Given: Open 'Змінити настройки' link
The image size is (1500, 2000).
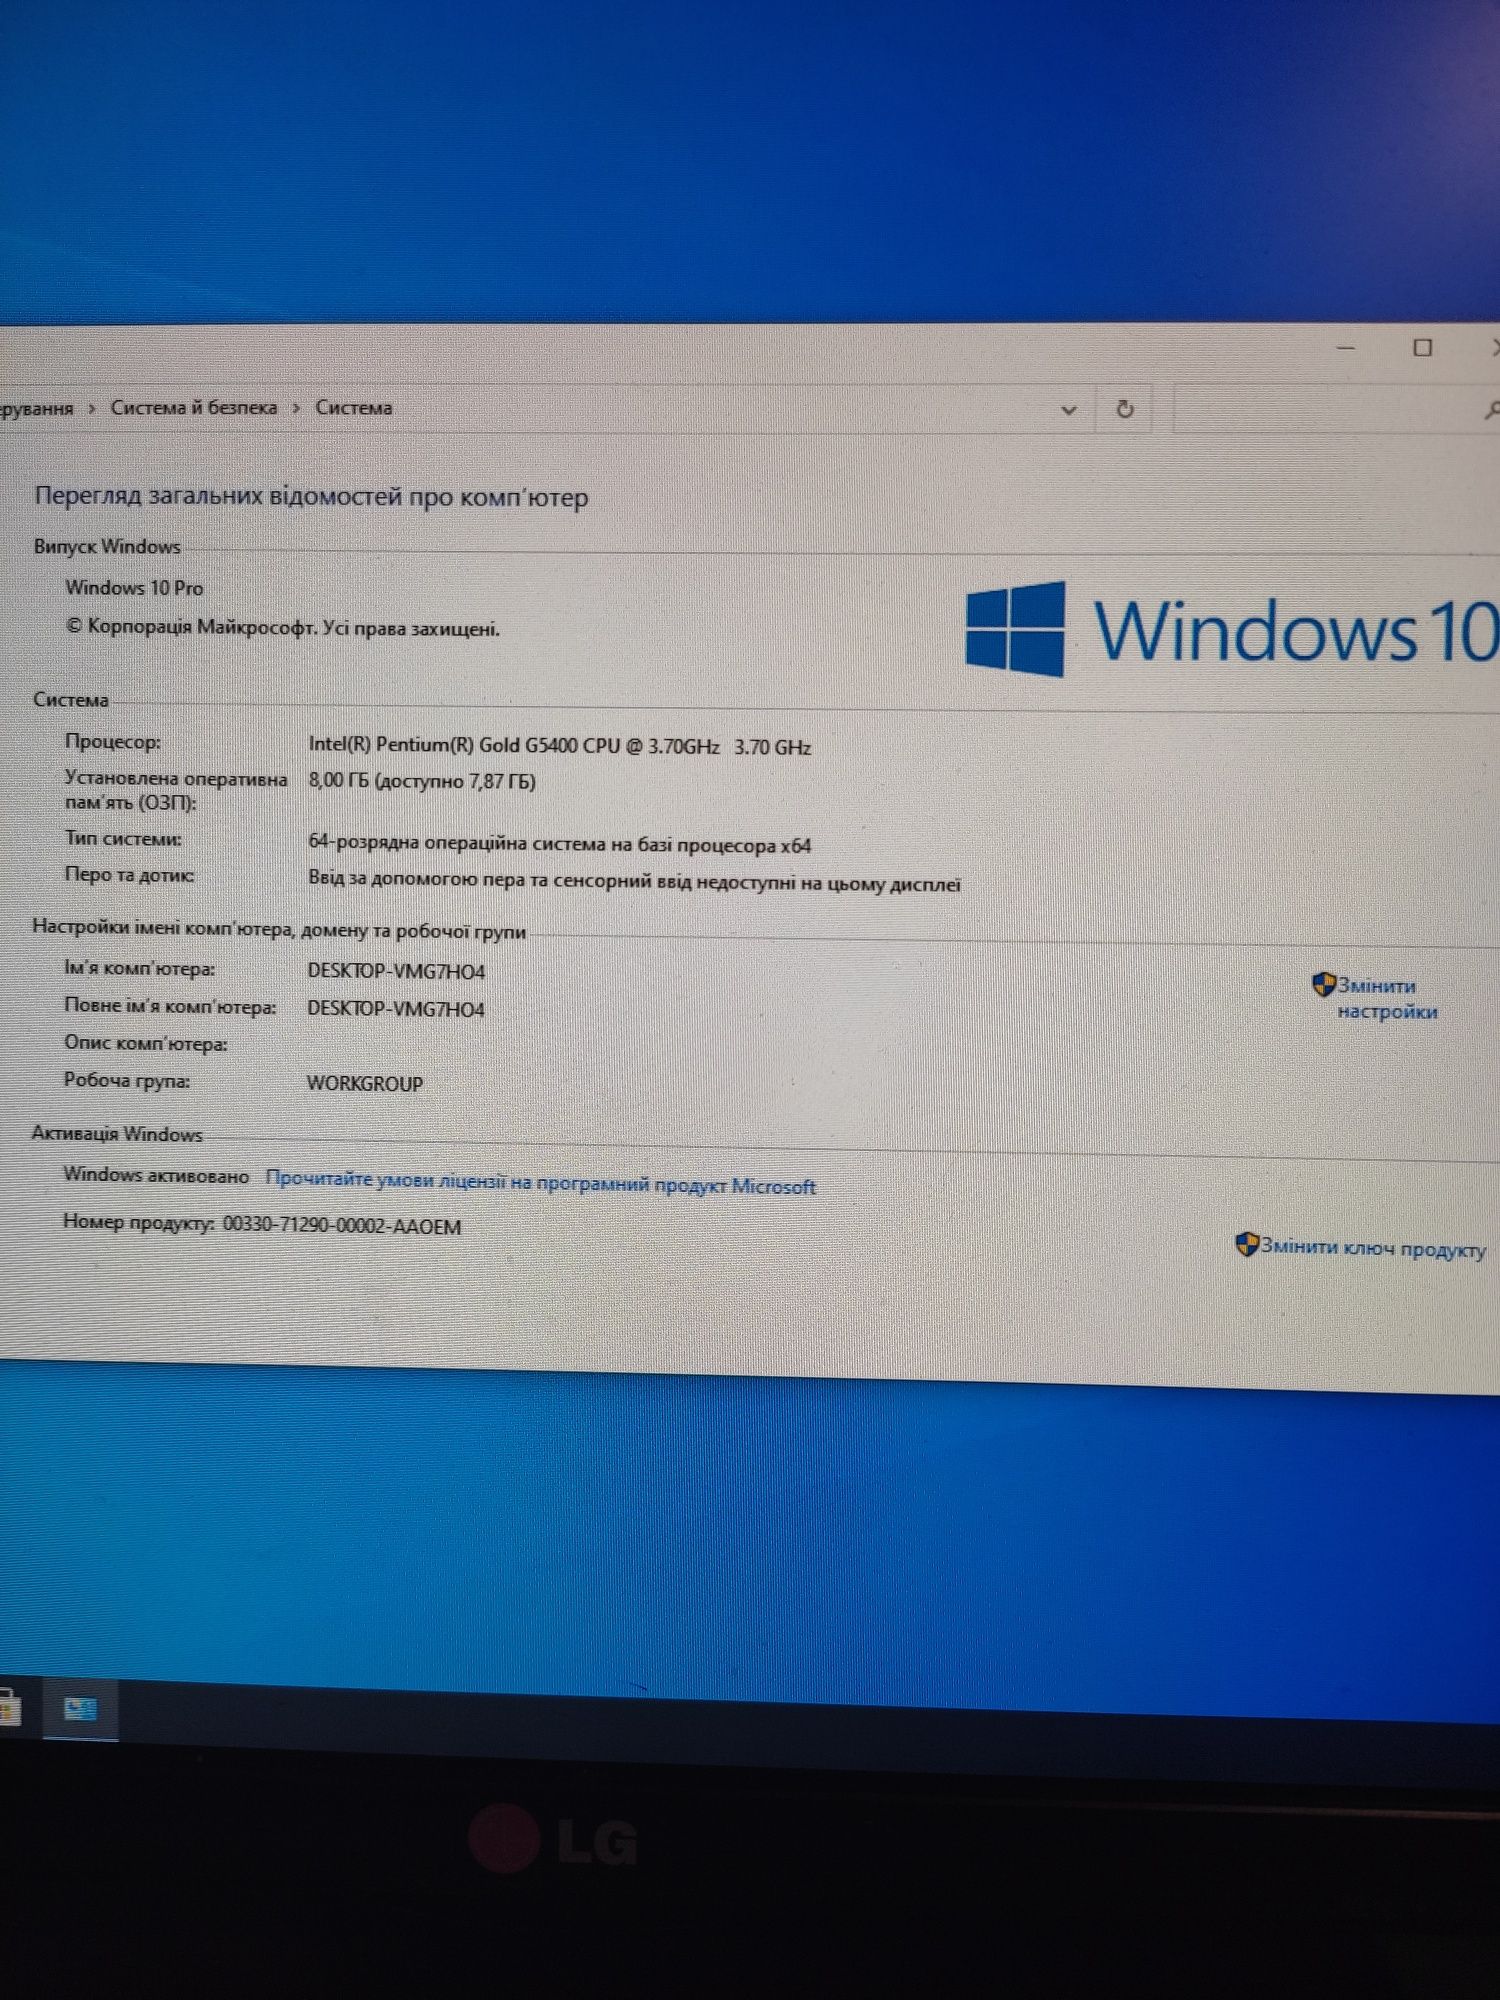Looking at the screenshot, I should [x=1386, y=998].
